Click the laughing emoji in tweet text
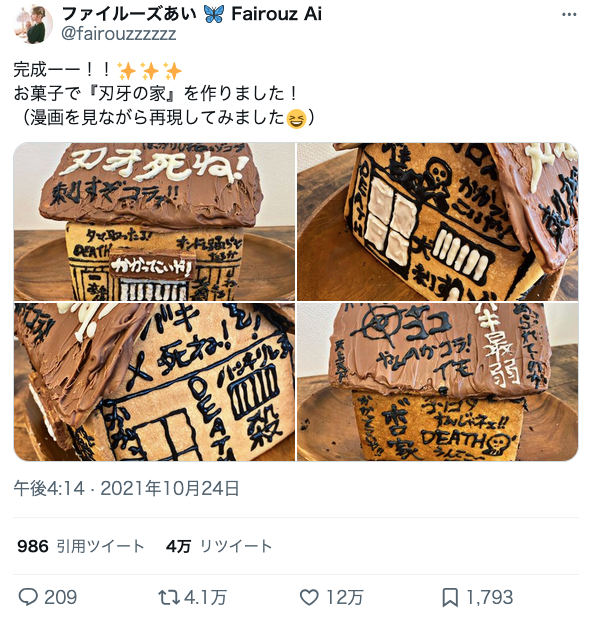 pos(296,118)
